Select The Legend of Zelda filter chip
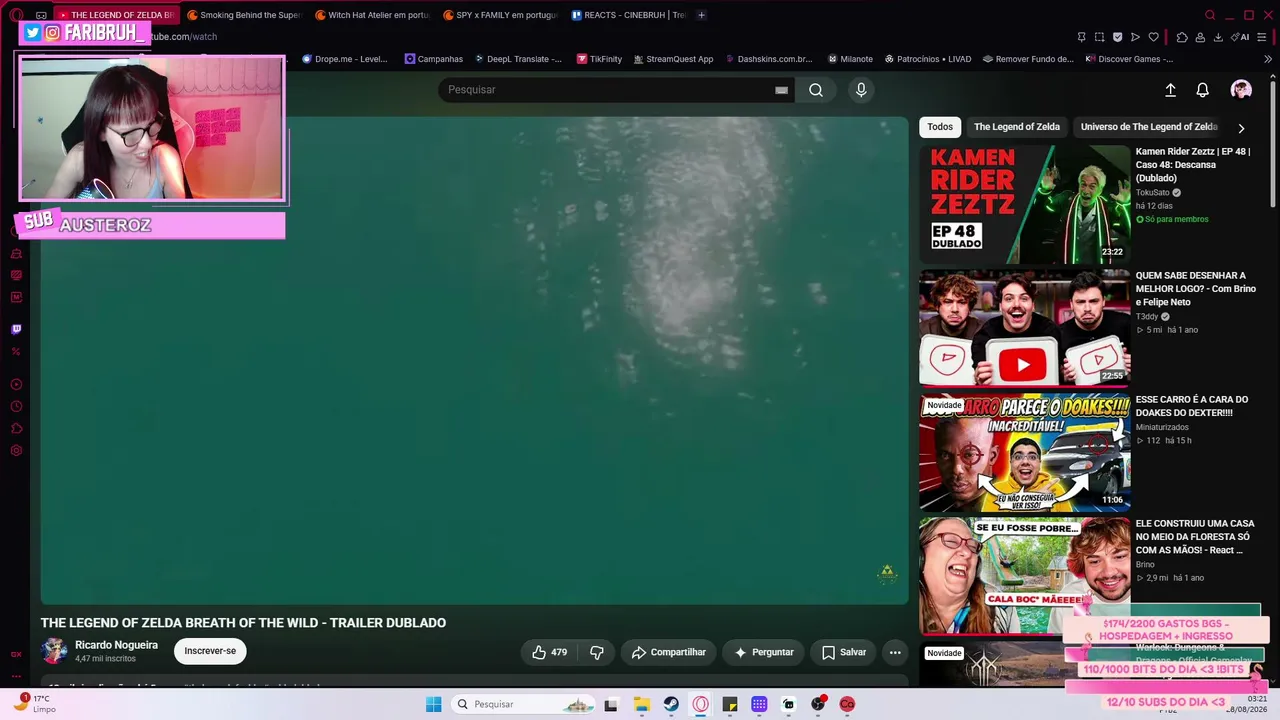1280x720 pixels. point(1017,127)
